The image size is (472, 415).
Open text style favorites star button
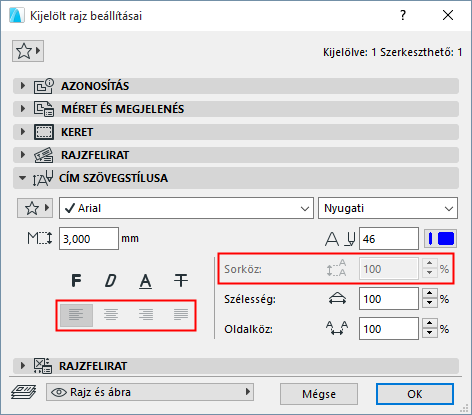[x=35, y=208]
